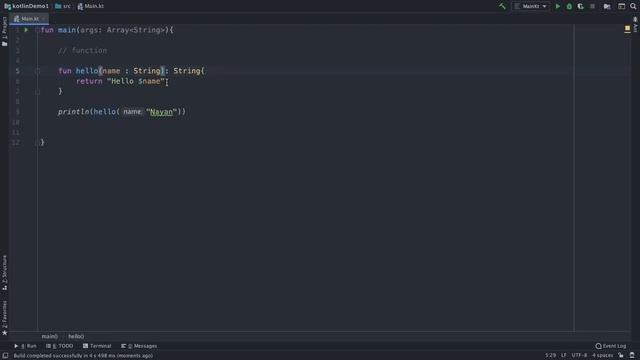Open Project Structure dialog icon

point(607,6)
